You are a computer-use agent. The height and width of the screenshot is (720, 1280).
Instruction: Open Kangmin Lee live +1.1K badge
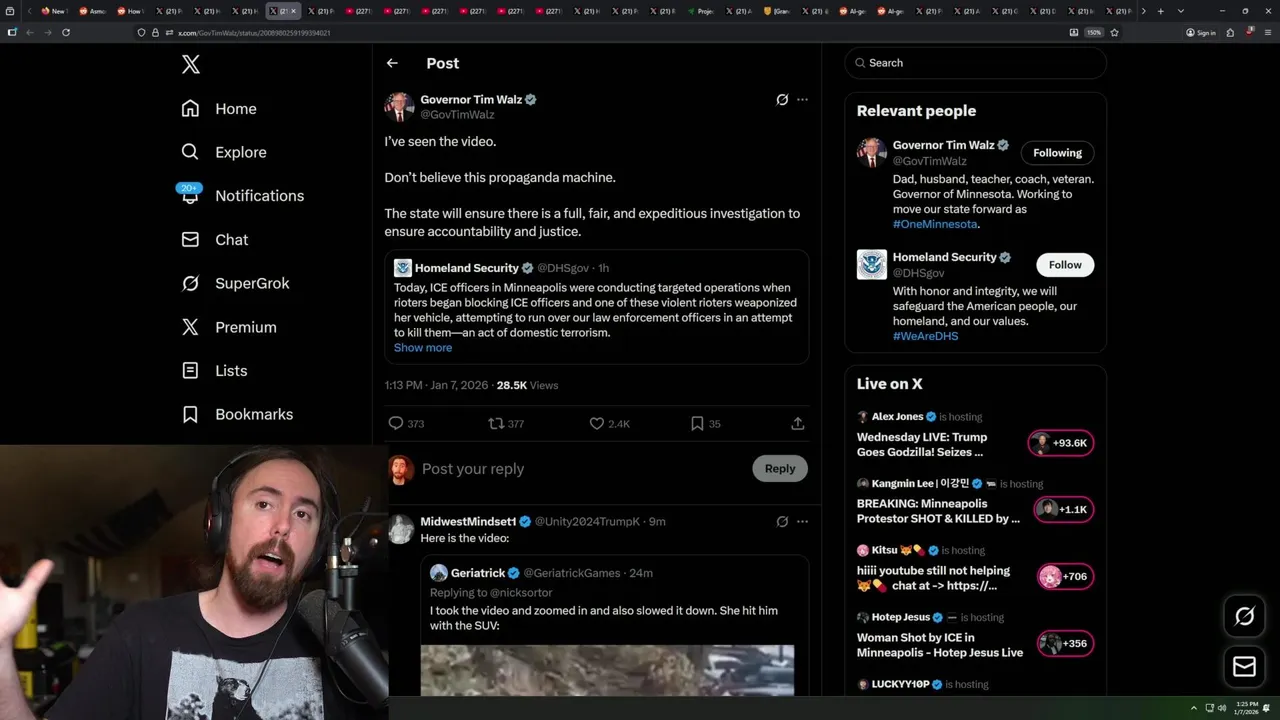coord(1063,509)
